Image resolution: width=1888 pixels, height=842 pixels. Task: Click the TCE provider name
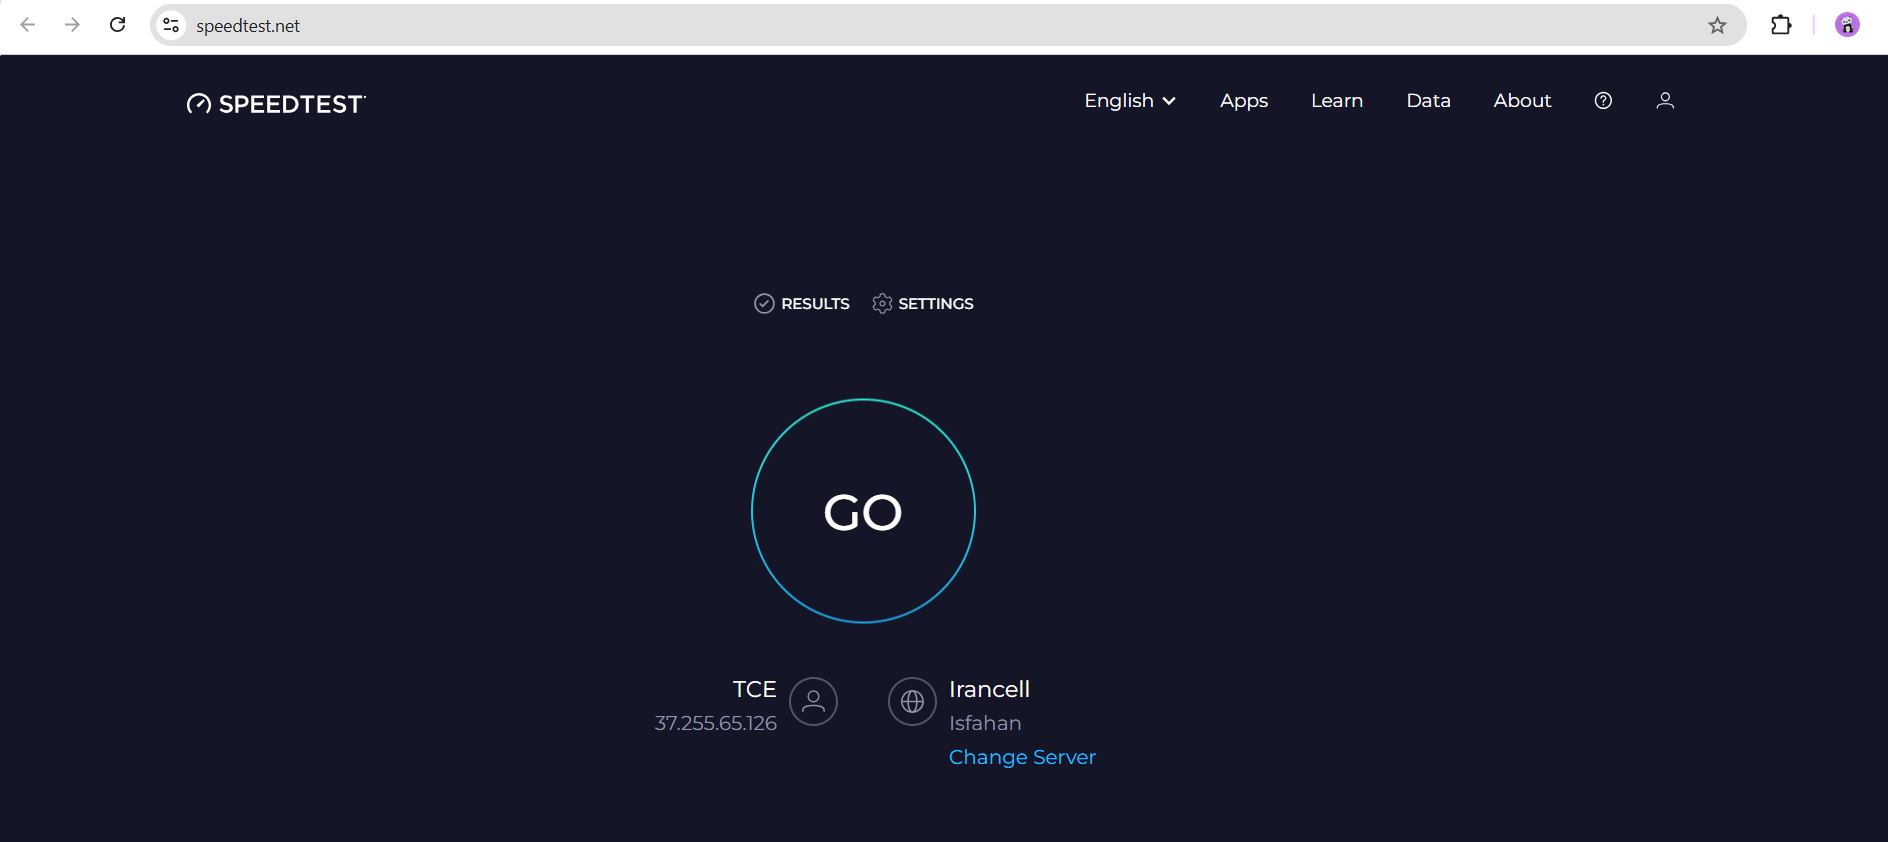754,689
